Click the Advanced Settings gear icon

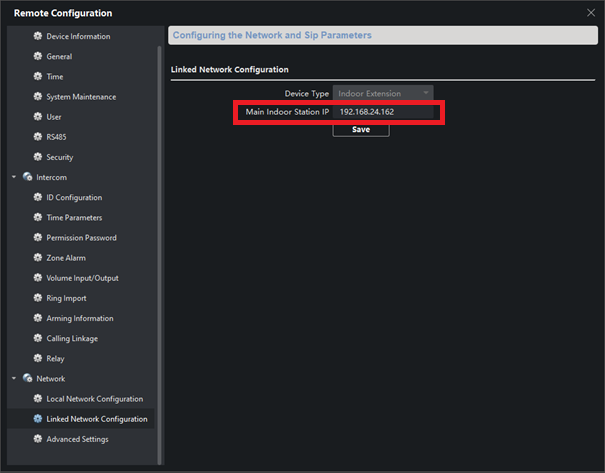[38, 439]
